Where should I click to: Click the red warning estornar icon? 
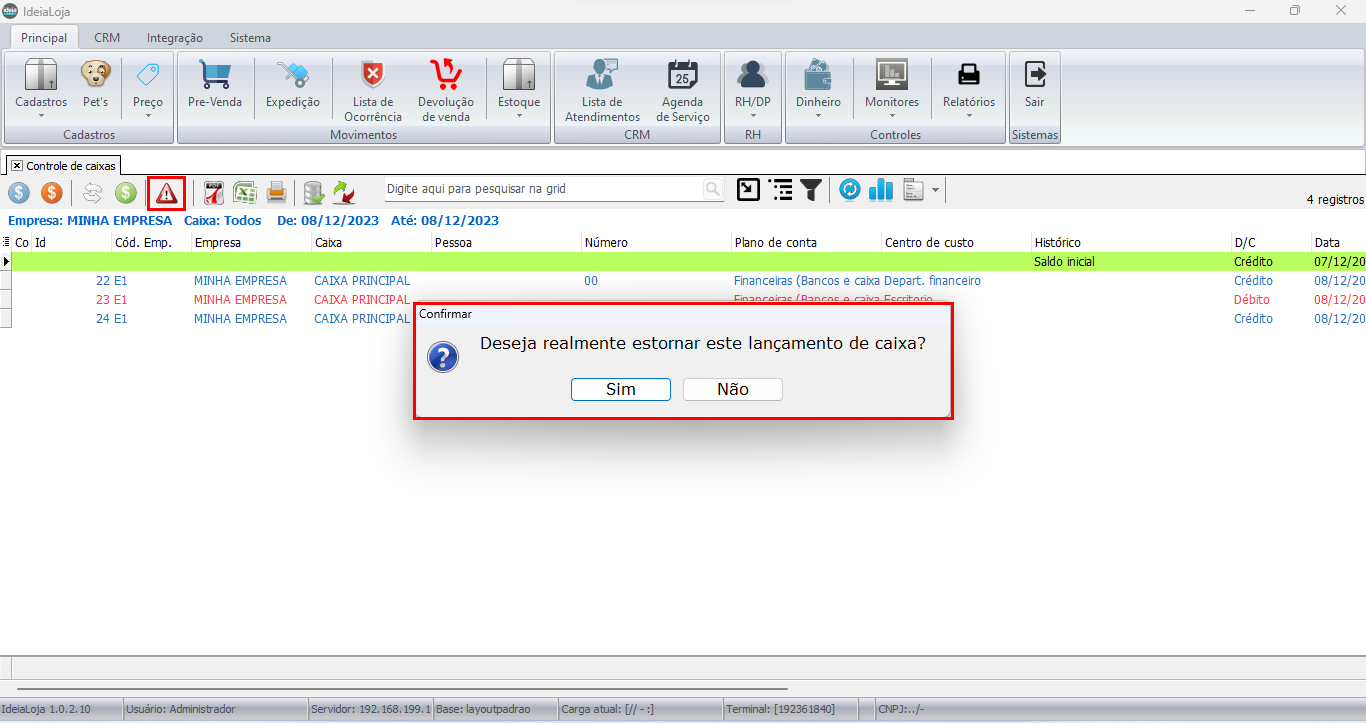[x=166, y=192]
